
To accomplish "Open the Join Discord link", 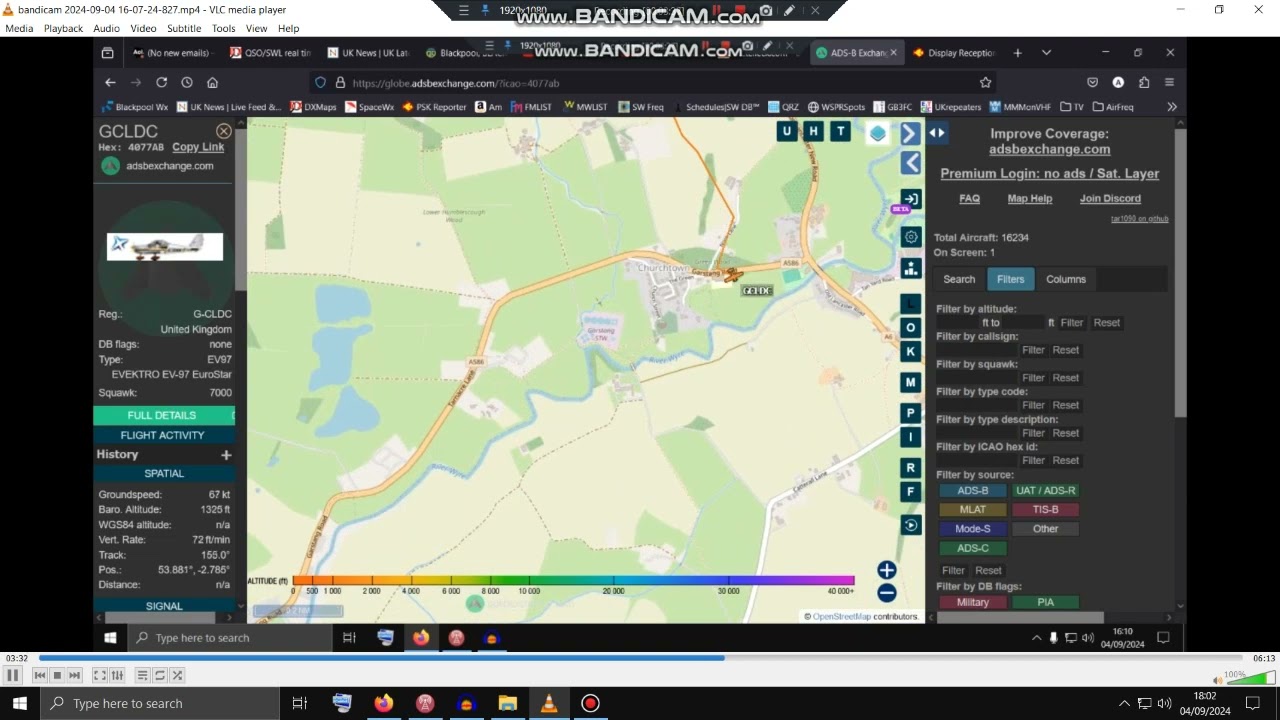I will click(1110, 198).
